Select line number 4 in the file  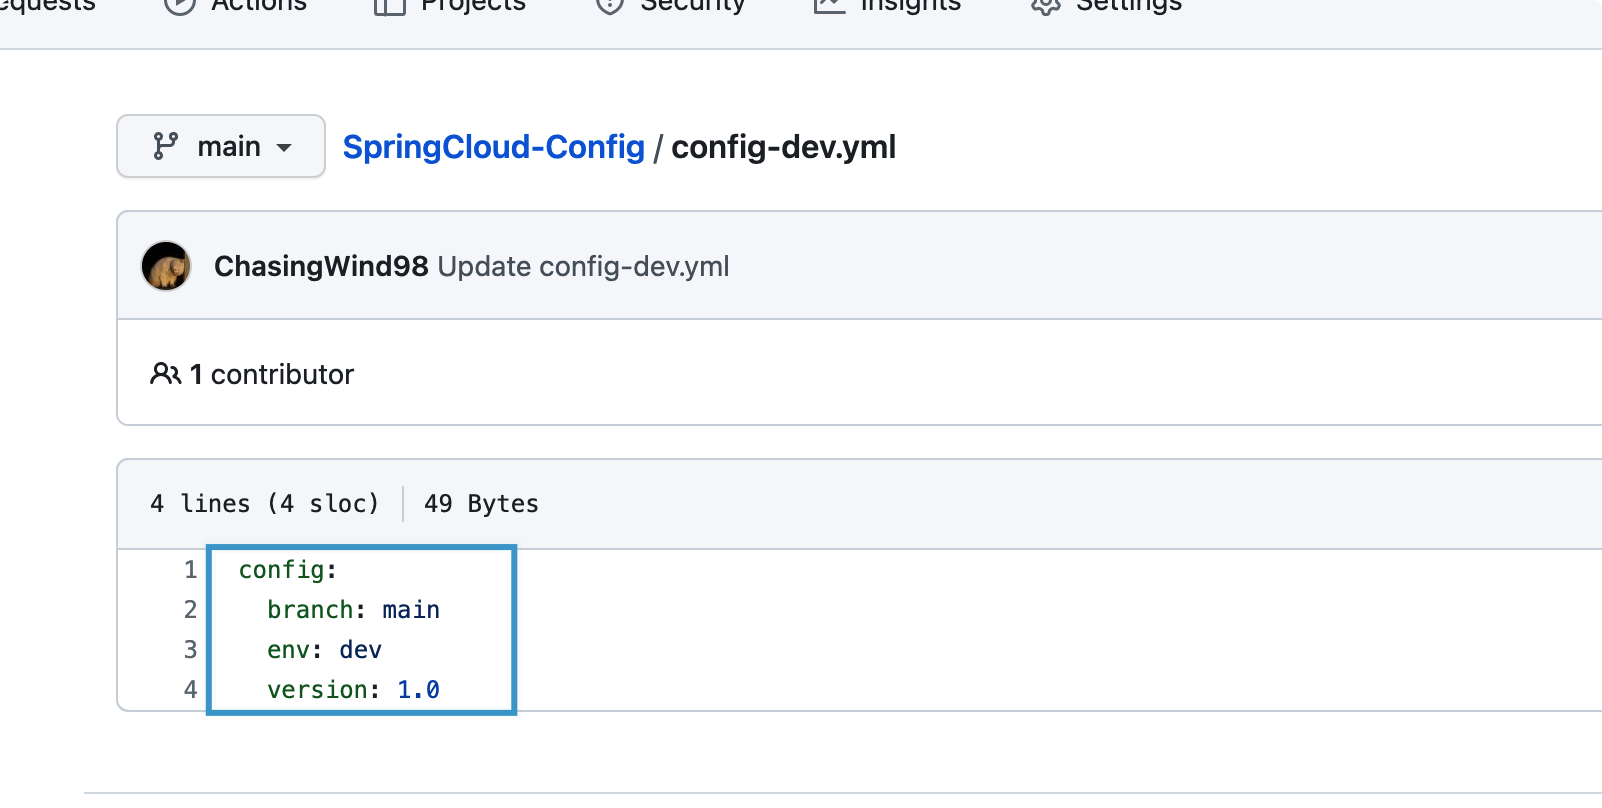190,690
